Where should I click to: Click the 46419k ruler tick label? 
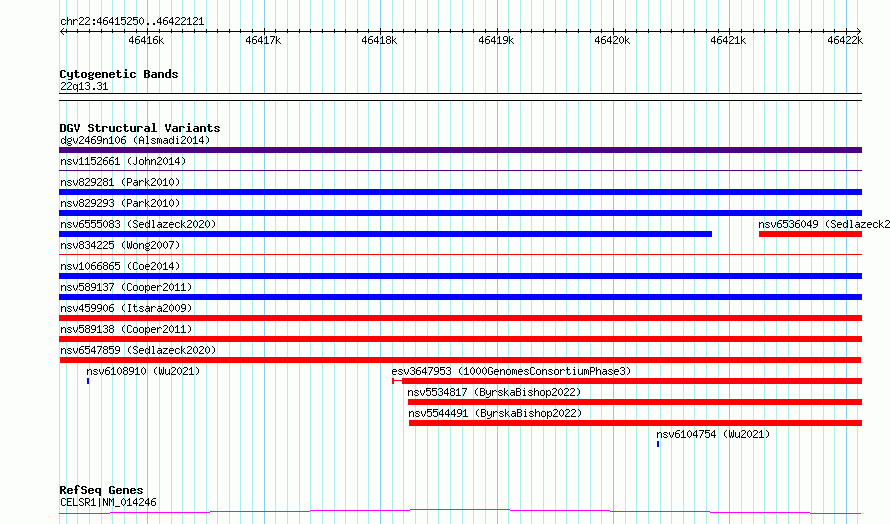[496, 40]
